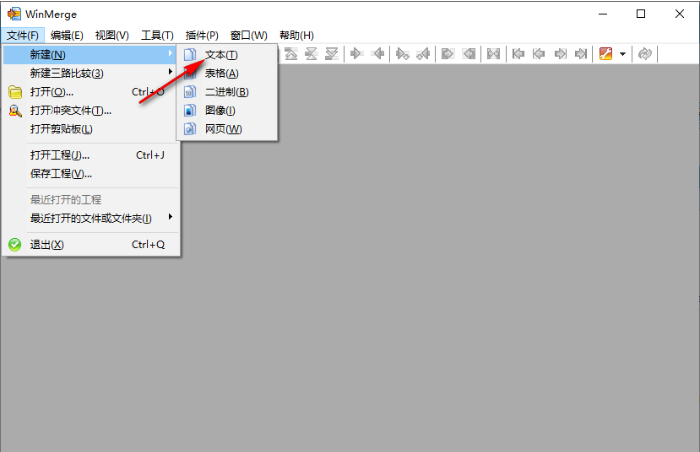Click the first right-pointing bar-arrow toolbar icon
Image resolution: width=700 pixels, height=452 pixels.
(560, 54)
